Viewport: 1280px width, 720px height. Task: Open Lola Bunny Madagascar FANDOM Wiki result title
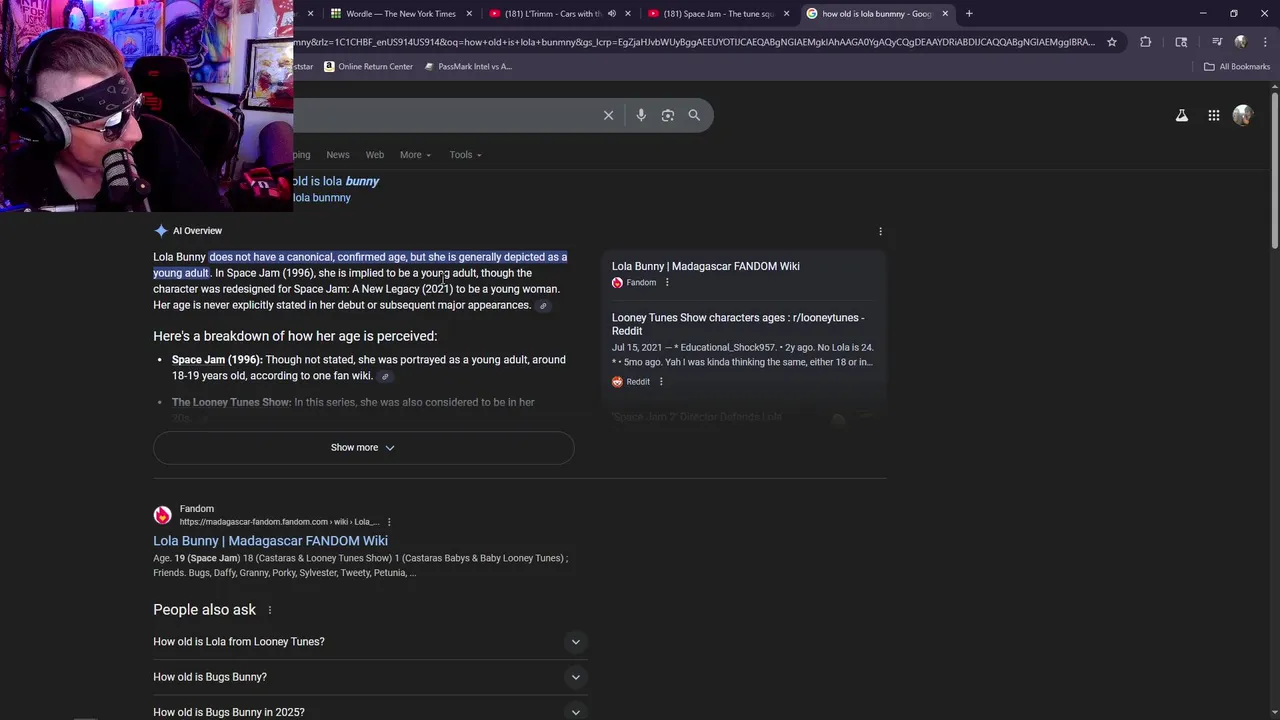(x=270, y=541)
